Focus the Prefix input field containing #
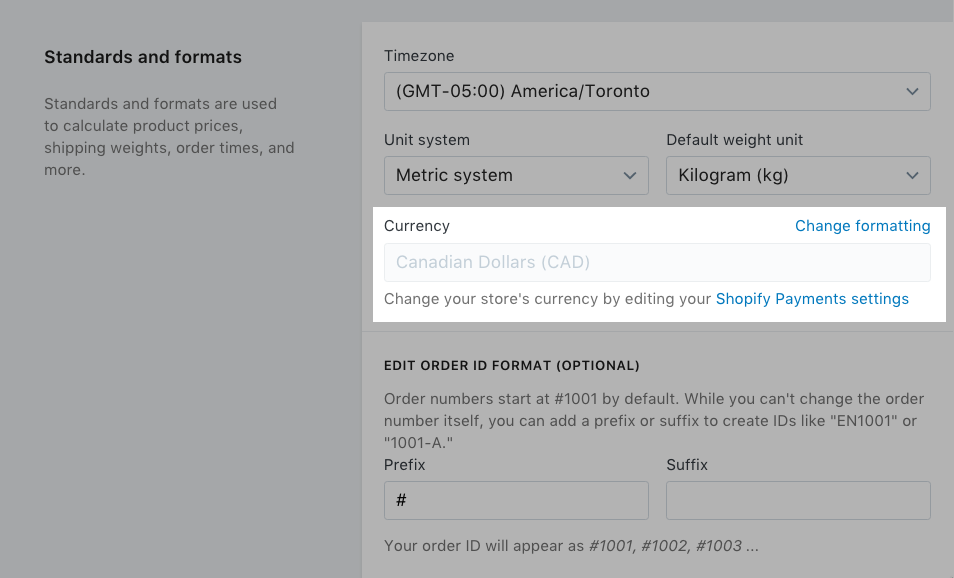Viewport: 954px width, 578px height. point(516,500)
